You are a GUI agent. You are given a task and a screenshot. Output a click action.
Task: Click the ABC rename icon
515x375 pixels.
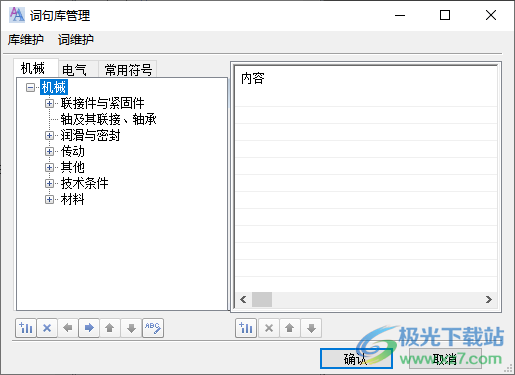[153, 328]
